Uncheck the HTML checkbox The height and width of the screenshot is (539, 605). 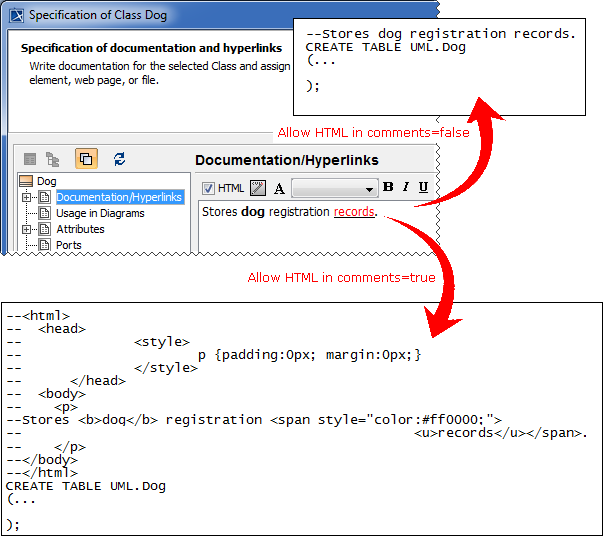[209, 188]
